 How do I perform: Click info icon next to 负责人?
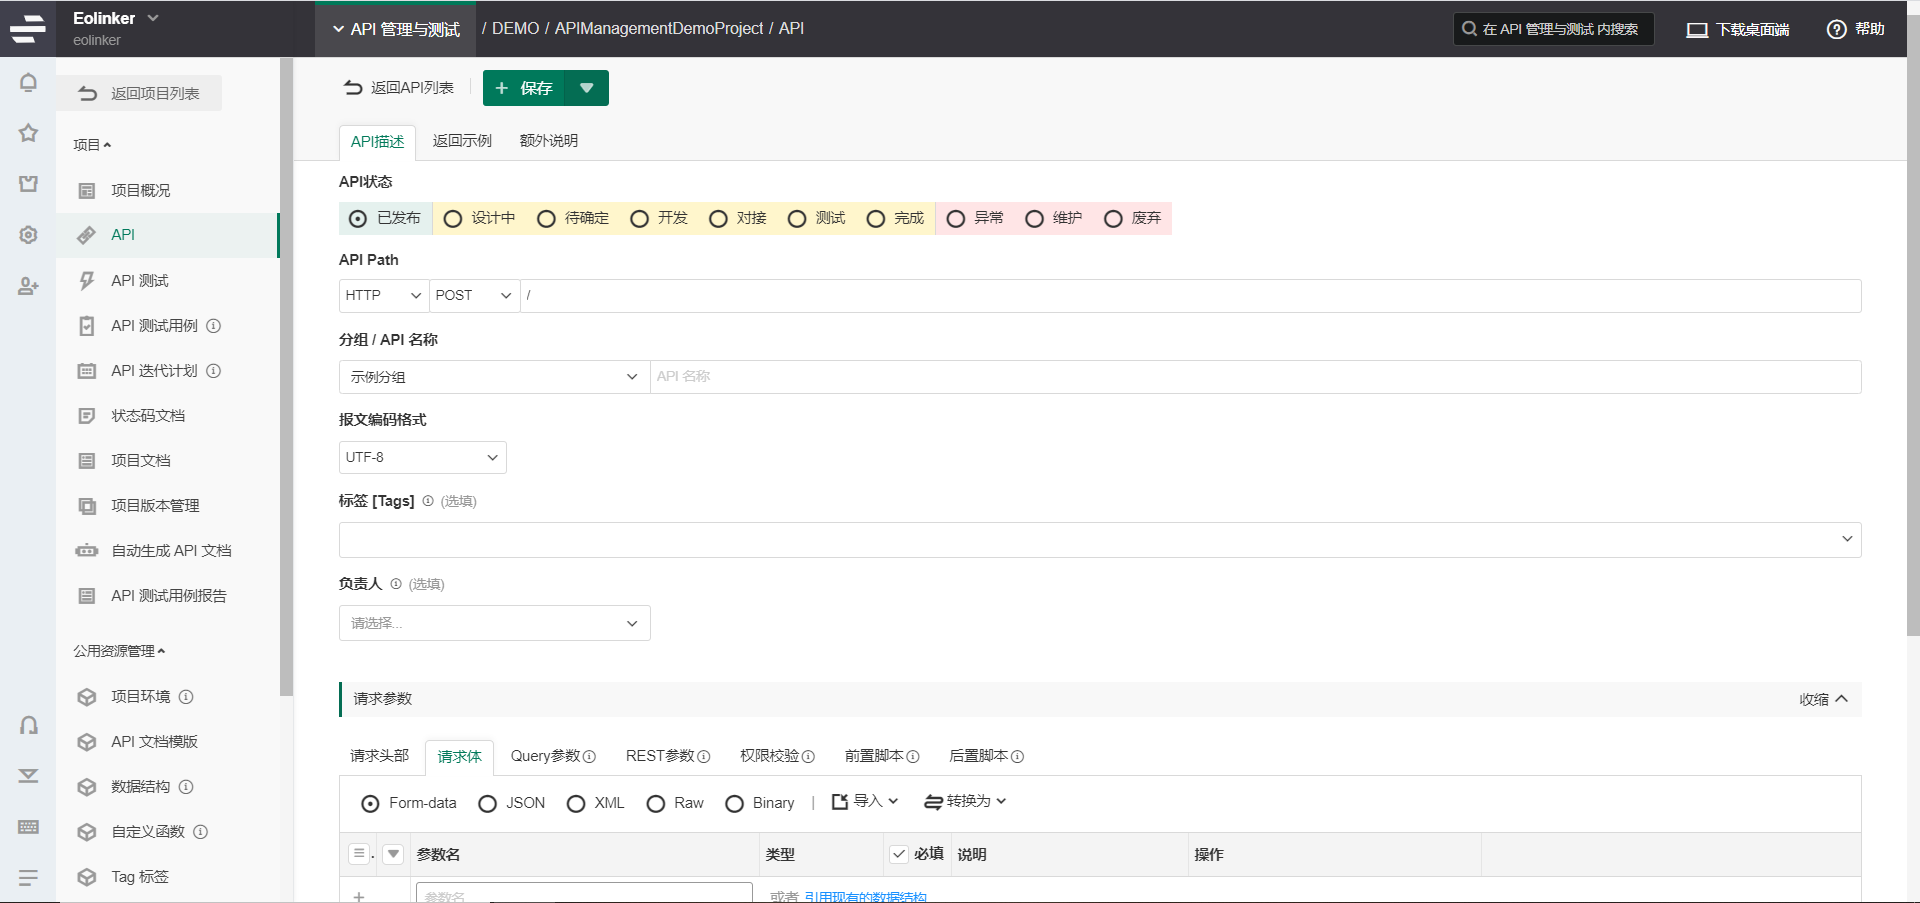(396, 584)
